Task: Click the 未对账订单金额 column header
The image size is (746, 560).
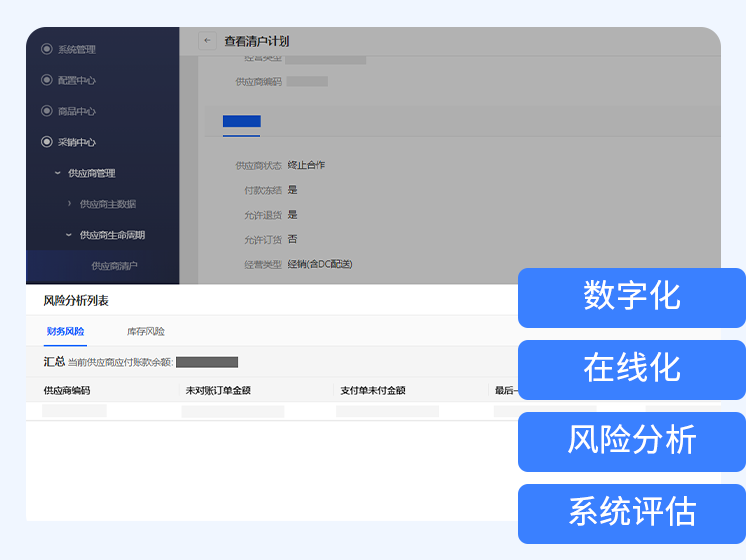Action: click(x=218, y=390)
